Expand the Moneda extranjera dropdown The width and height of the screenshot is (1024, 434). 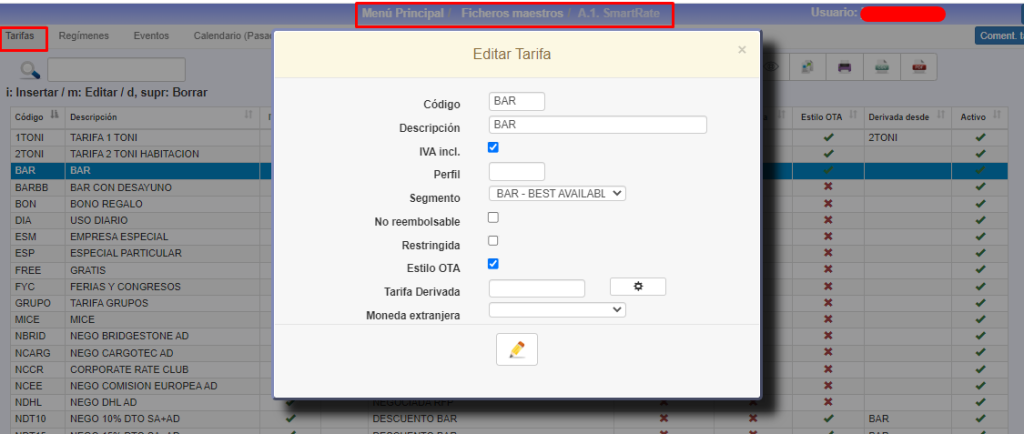[557, 310]
